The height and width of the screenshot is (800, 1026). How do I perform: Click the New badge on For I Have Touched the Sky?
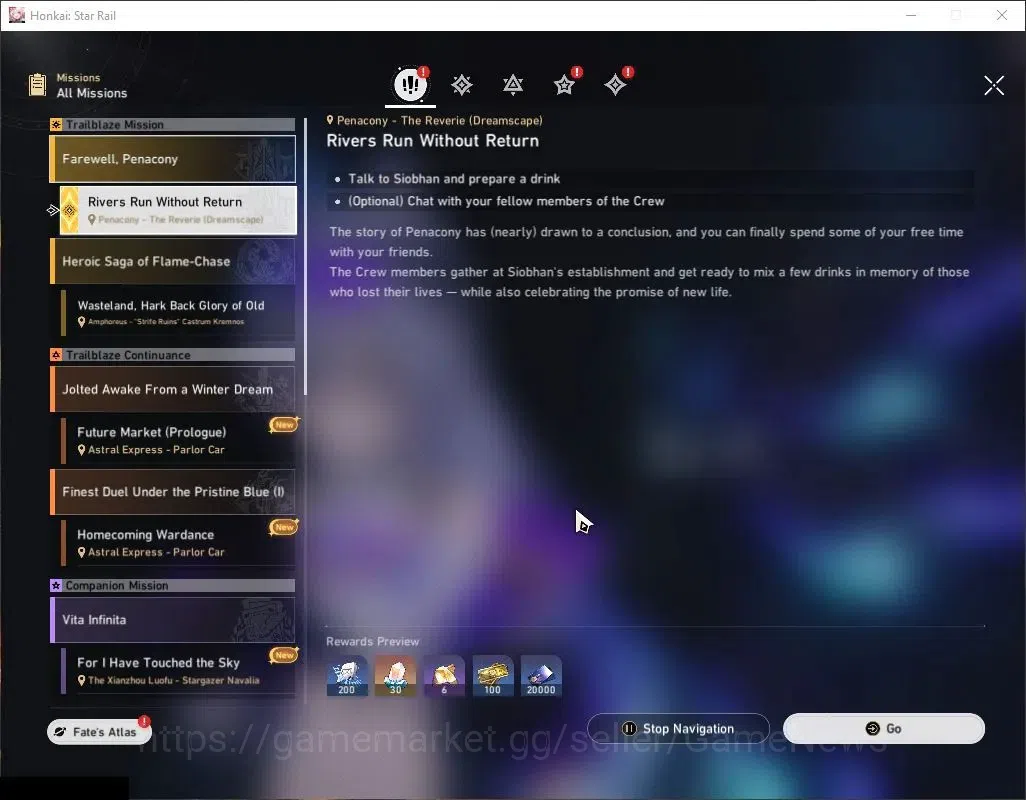[284, 655]
